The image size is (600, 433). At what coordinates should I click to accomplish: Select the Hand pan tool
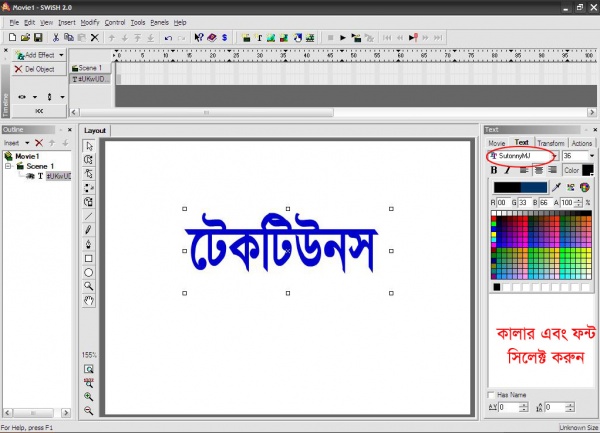click(88, 300)
